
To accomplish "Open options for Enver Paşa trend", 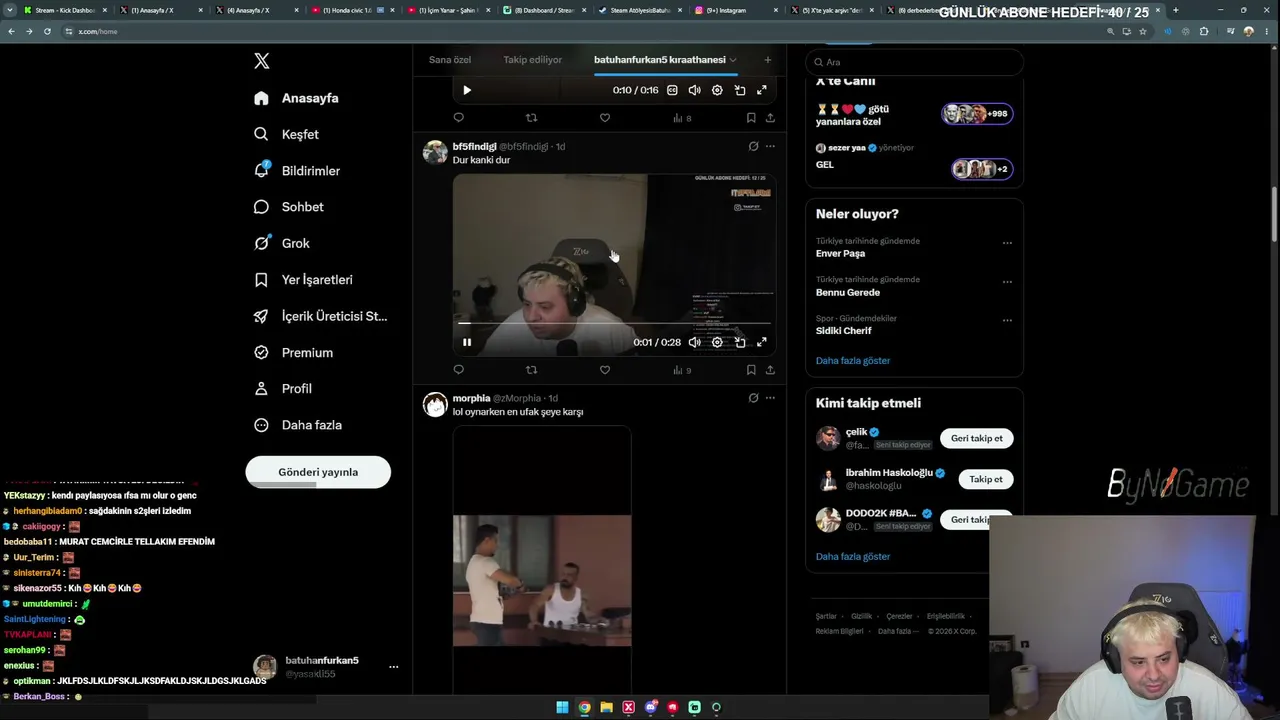I will [x=1007, y=243].
